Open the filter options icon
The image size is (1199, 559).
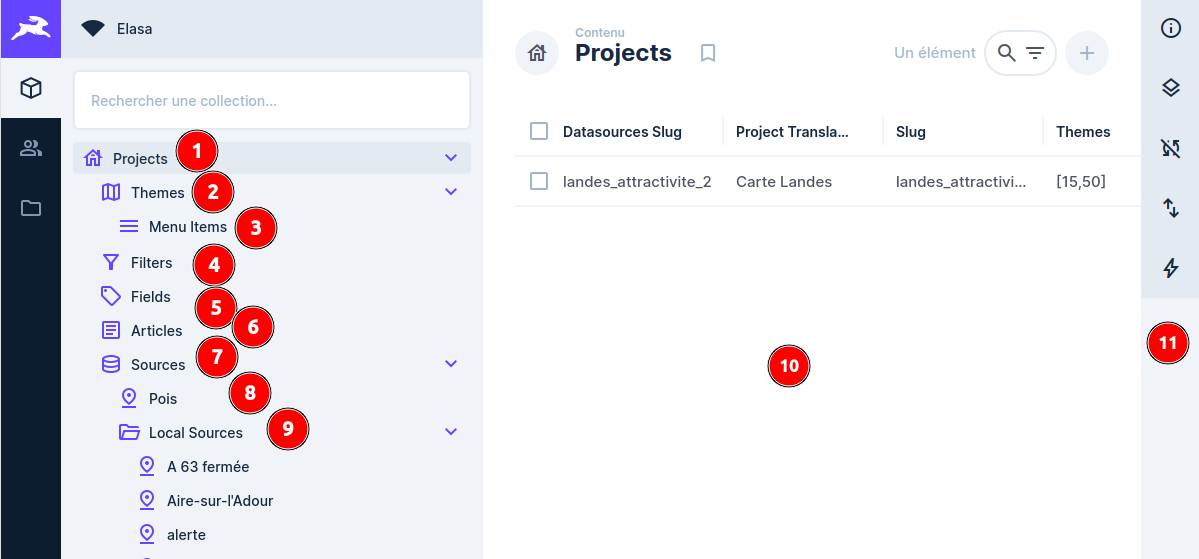pos(1035,53)
